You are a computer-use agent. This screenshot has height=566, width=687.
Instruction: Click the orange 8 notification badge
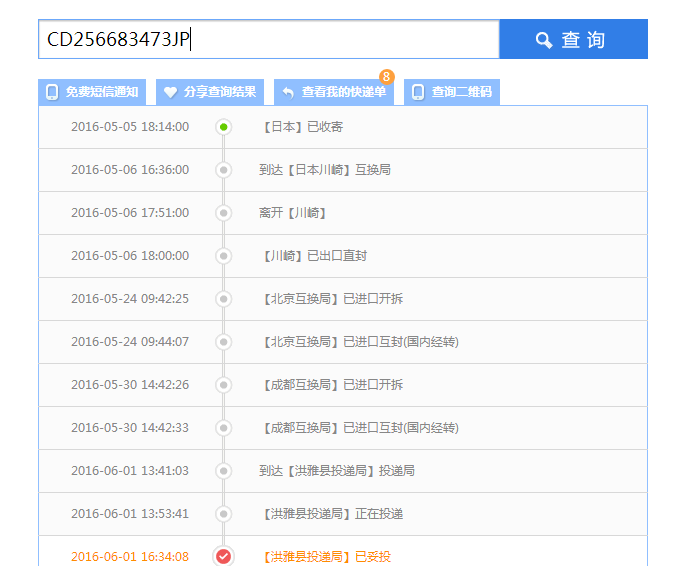(x=386, y=77)
